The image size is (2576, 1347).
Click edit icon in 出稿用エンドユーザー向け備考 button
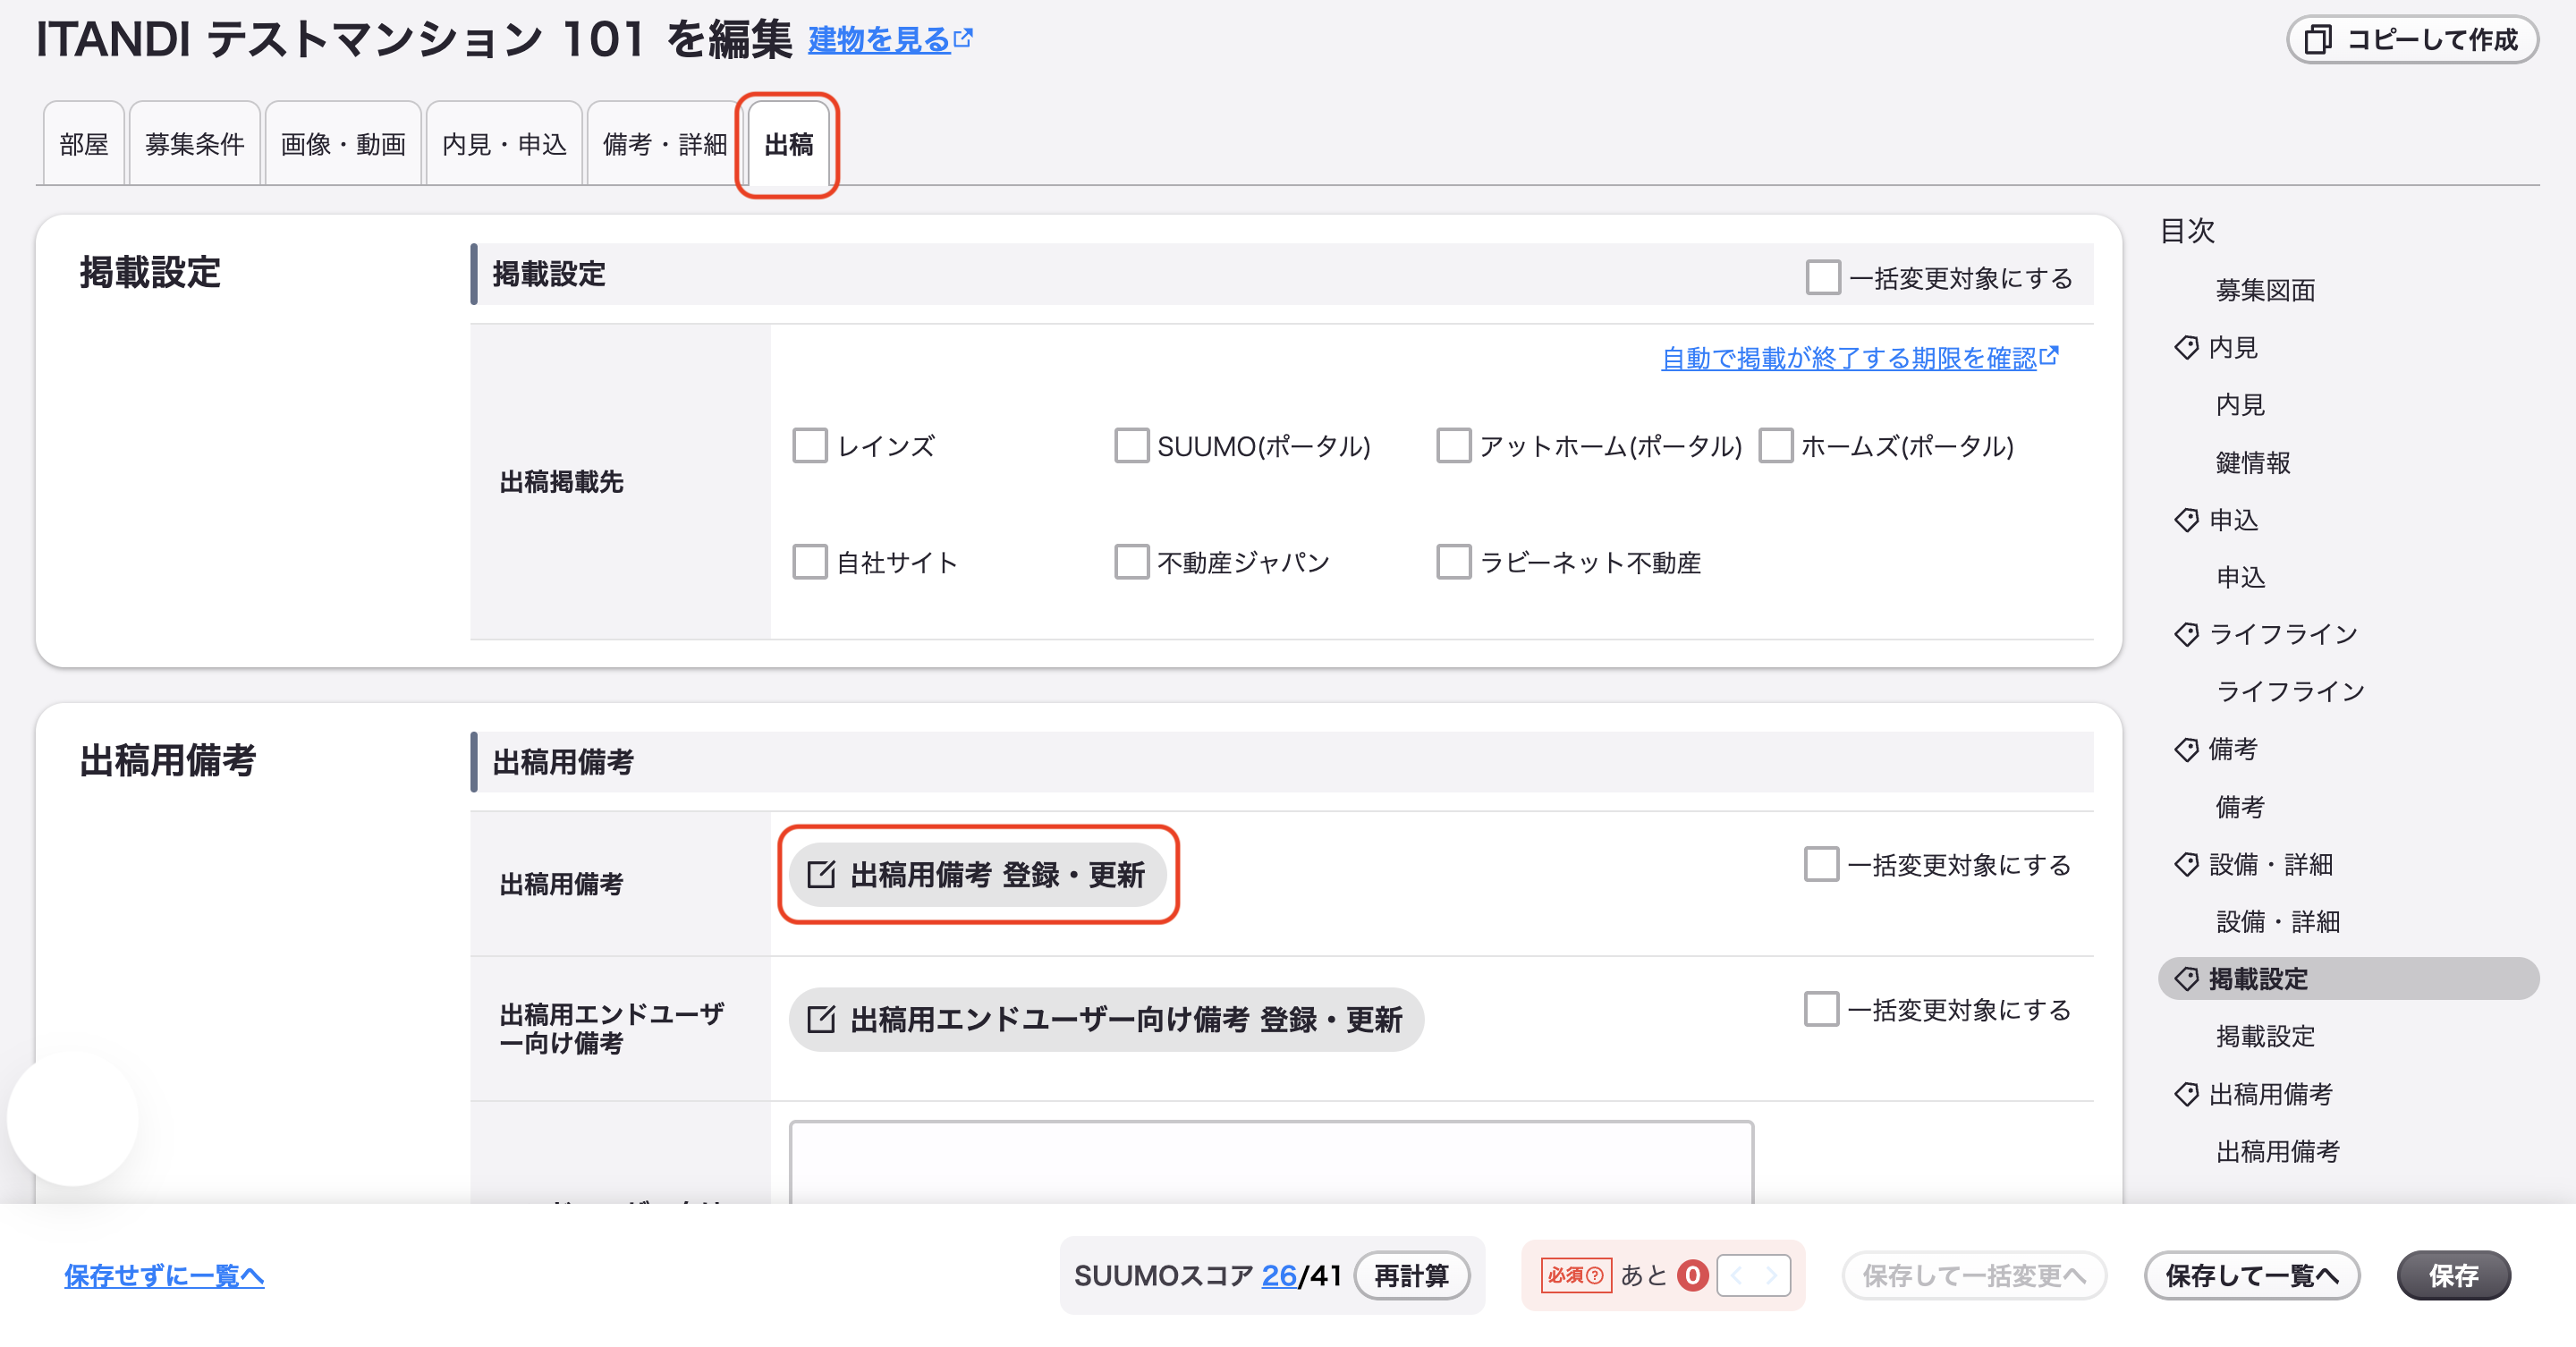point(821,1019)
